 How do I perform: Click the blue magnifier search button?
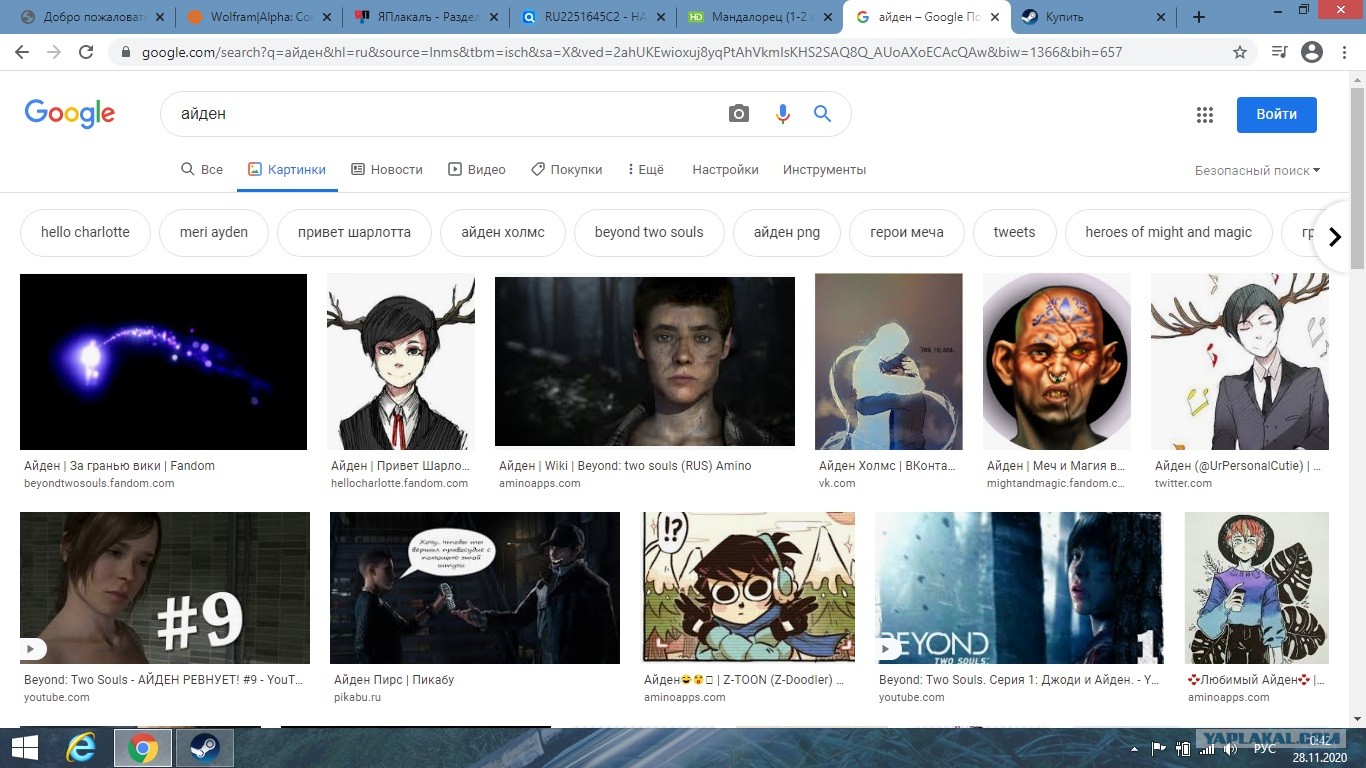(822, 114)
